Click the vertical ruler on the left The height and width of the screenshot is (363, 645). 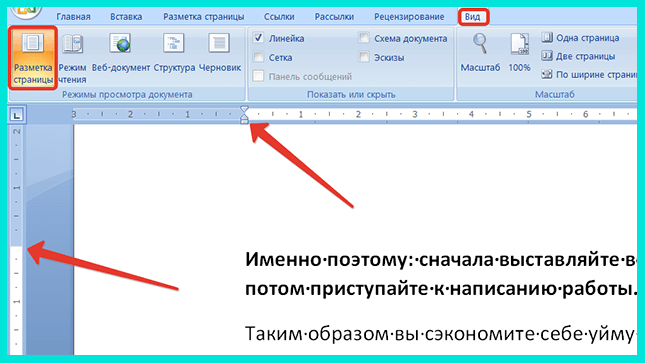pyautogui.click(x=16, y=239)
